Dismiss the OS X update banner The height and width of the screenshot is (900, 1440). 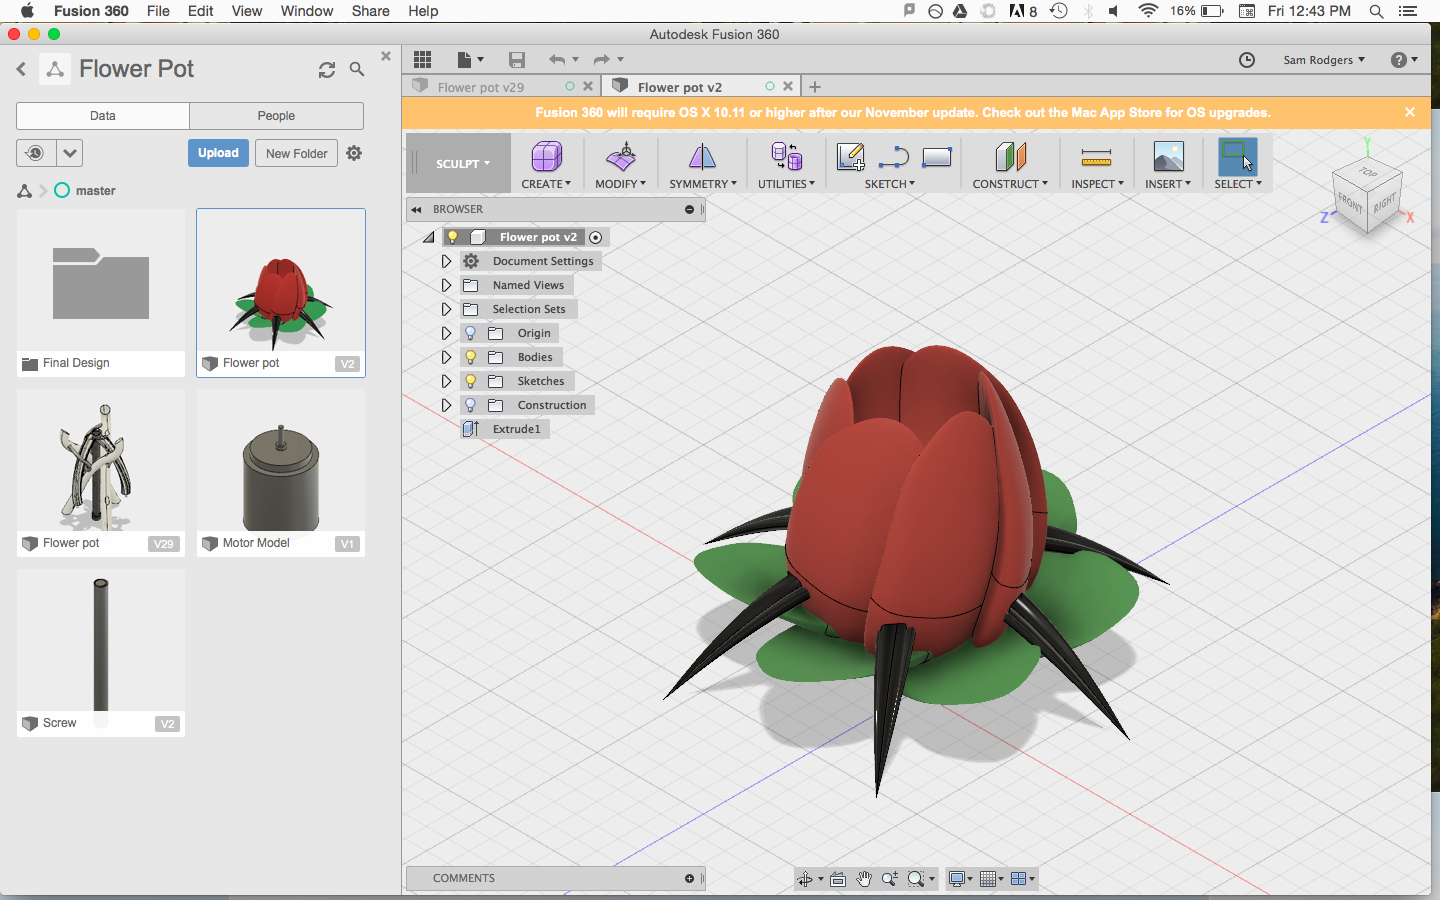tap(1410, 112)
